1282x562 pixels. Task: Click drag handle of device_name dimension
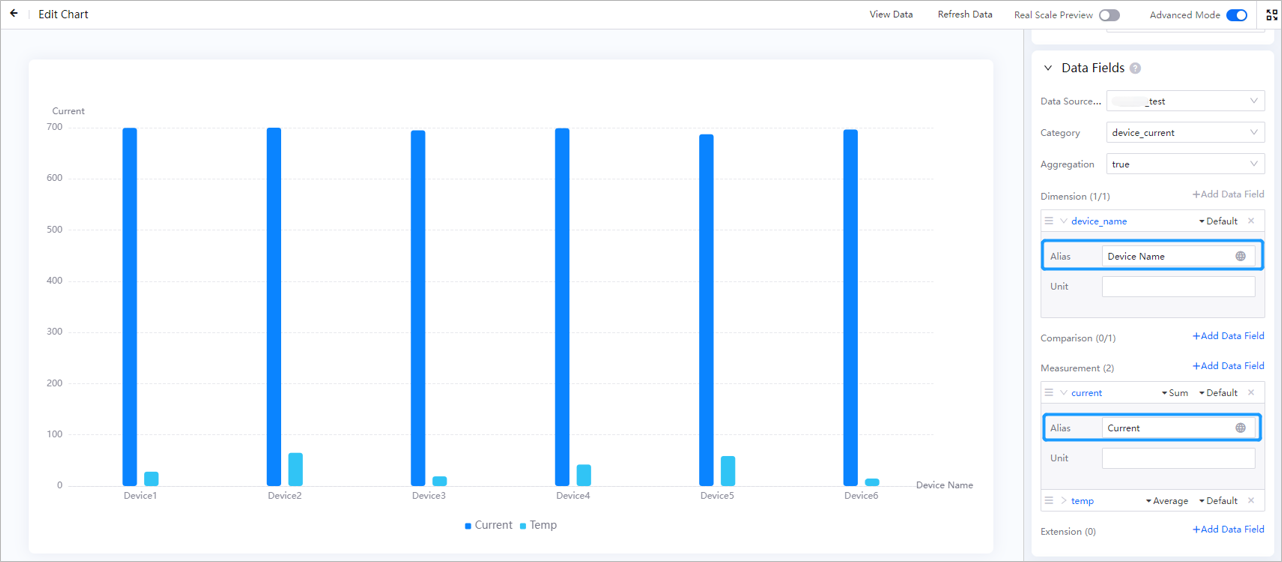point(1049,221)
